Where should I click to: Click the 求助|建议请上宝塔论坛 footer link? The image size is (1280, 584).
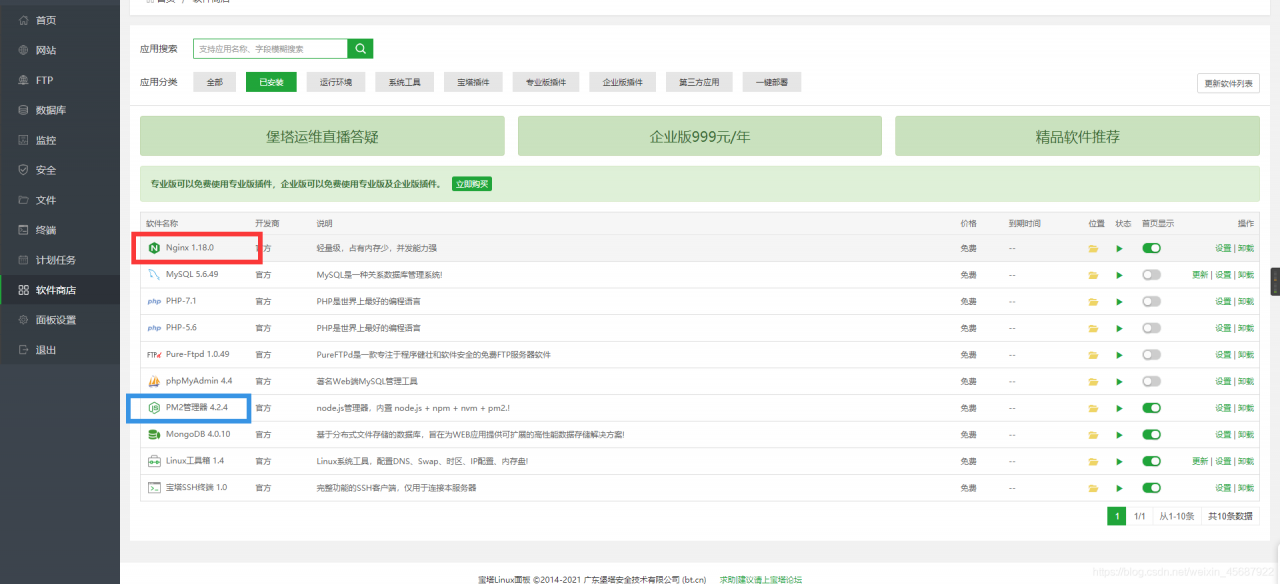(x=760, y=579)
